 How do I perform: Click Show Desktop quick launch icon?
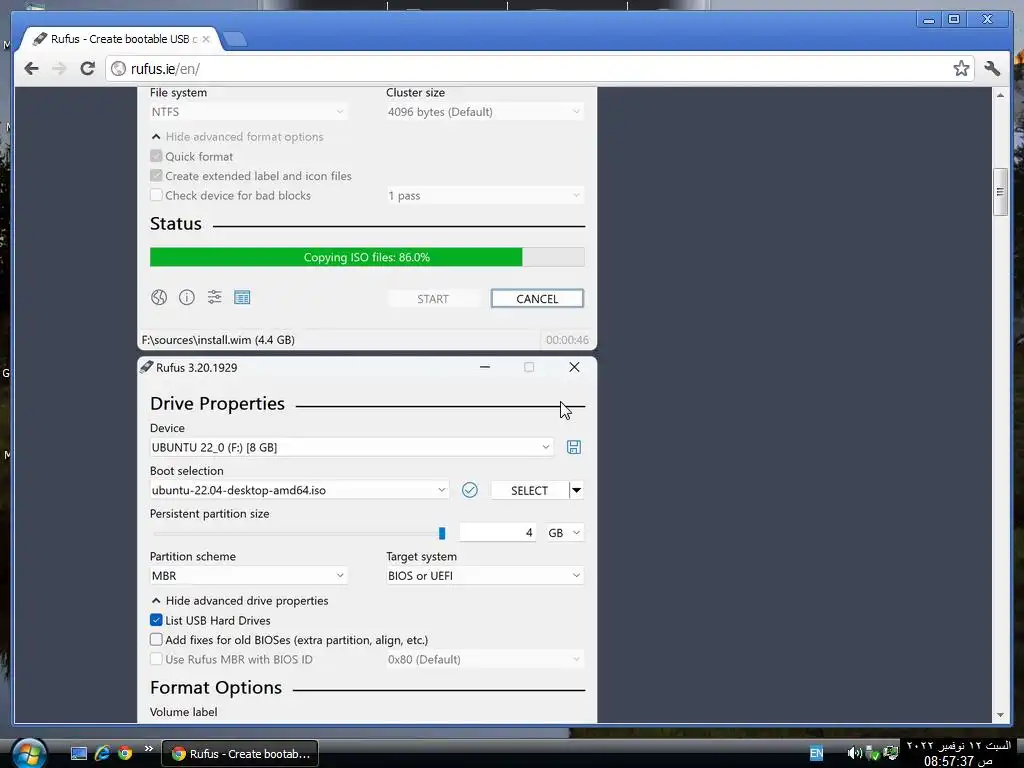pyautogui.click(x=79, y=754)
